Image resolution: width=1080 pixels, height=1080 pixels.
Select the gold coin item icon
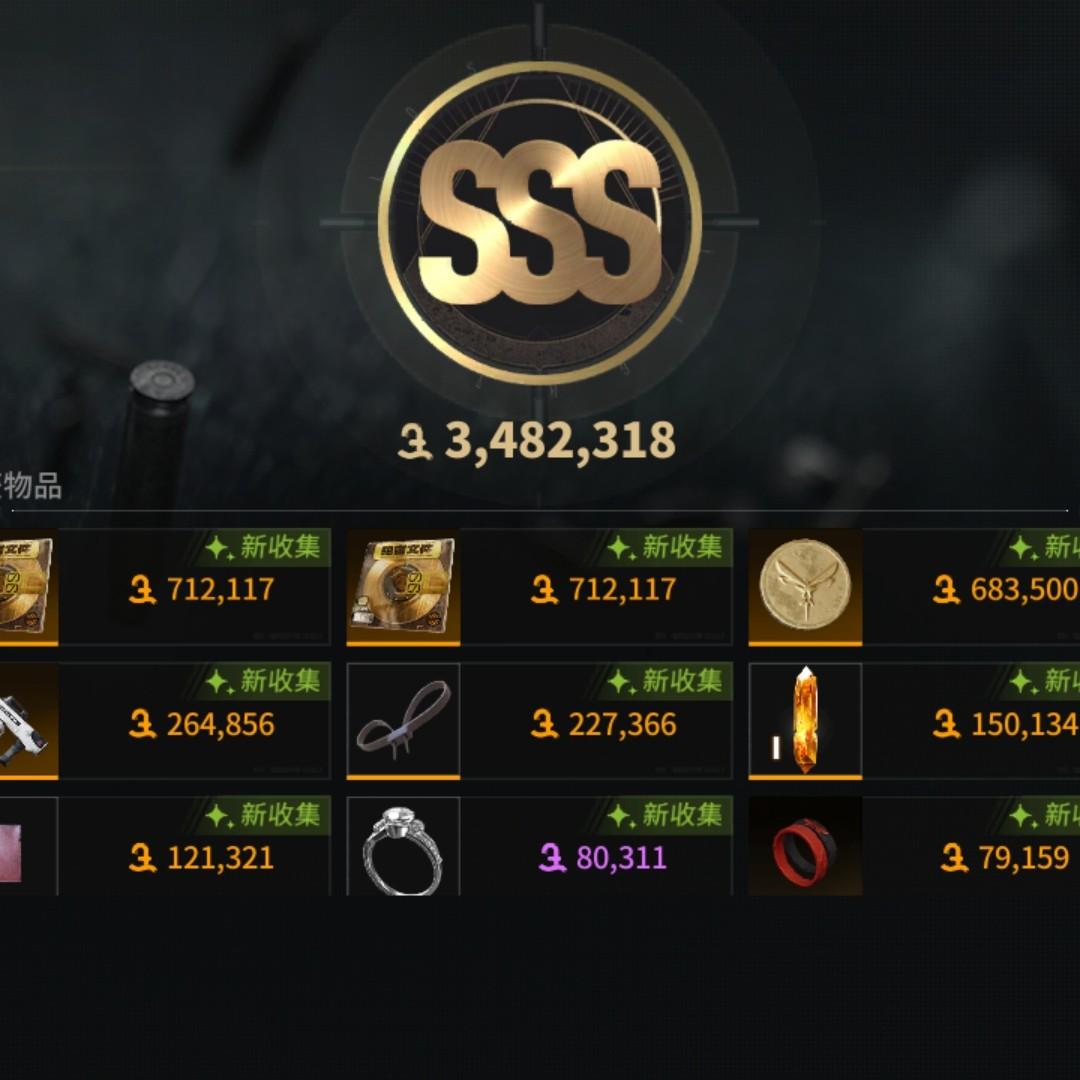tap(805, 586)
